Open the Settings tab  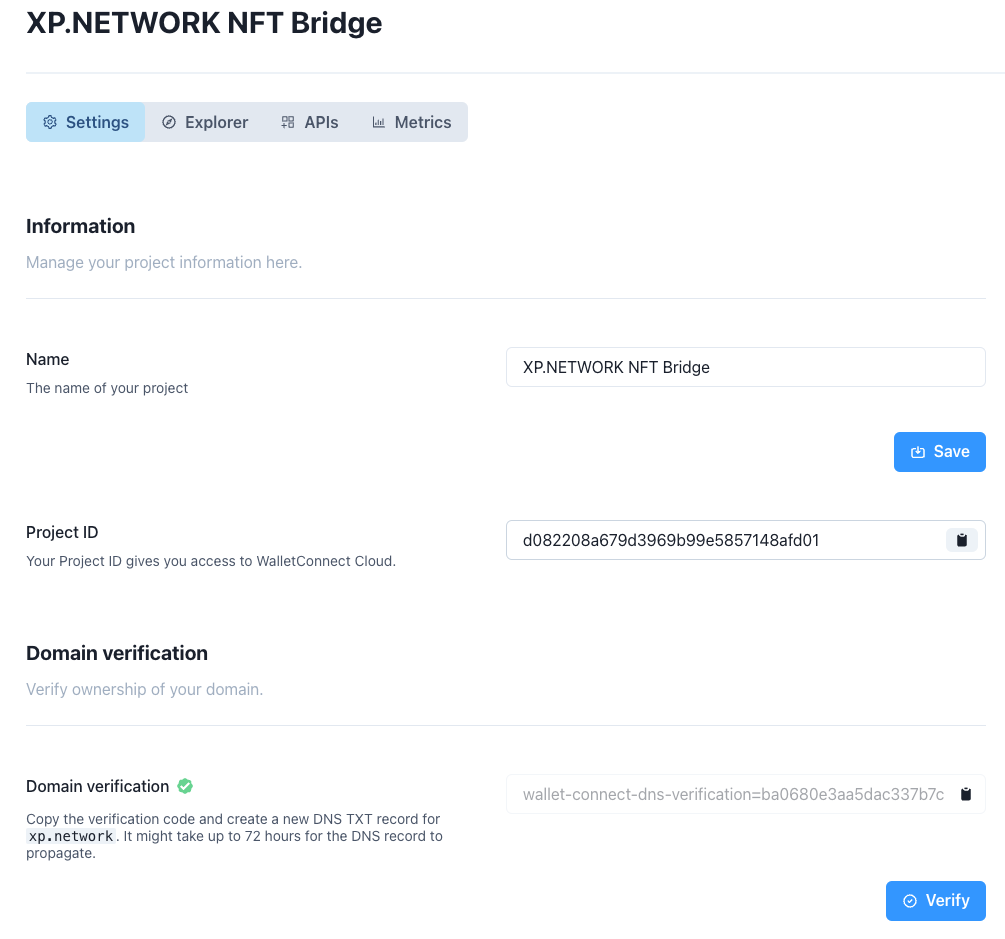tap(85, 122)
